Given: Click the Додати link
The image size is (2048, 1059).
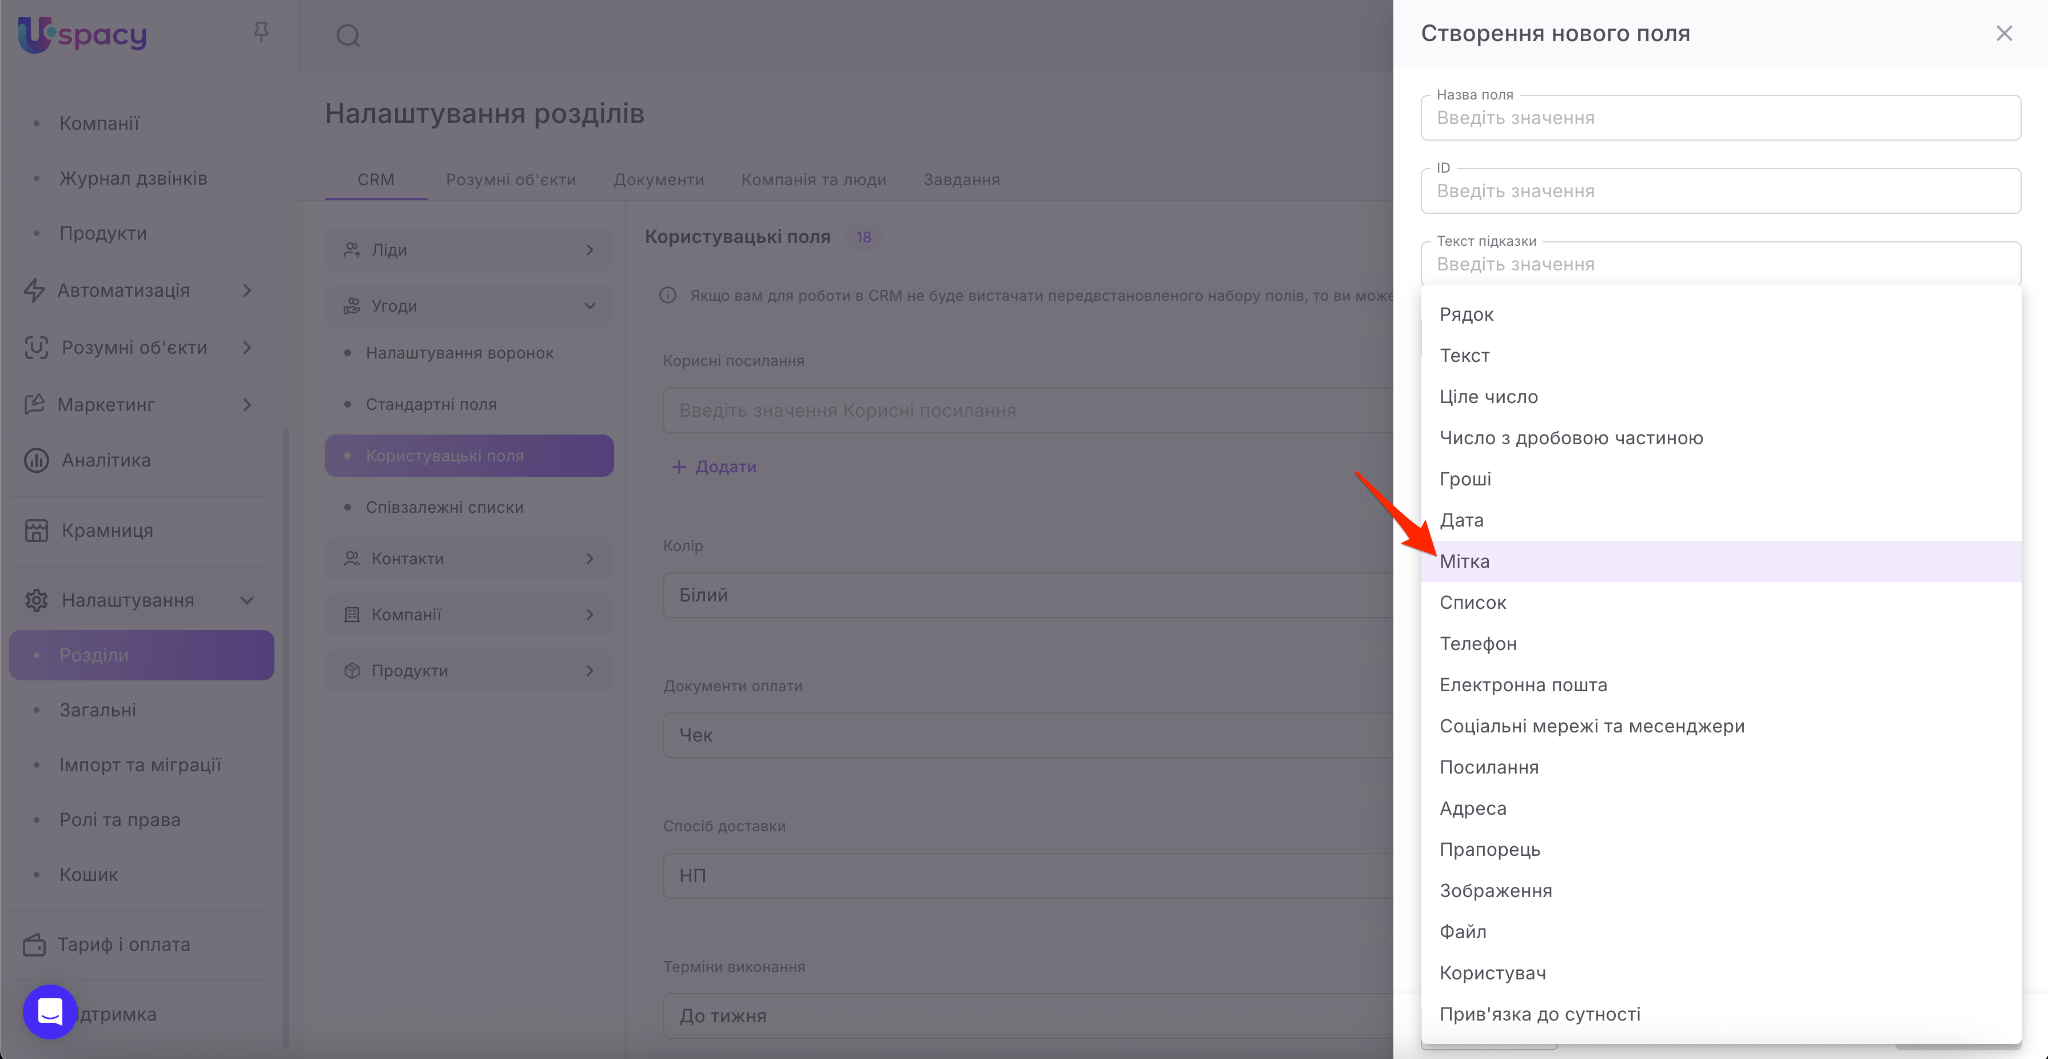Looking at the screenshot, I should [714, 467].
